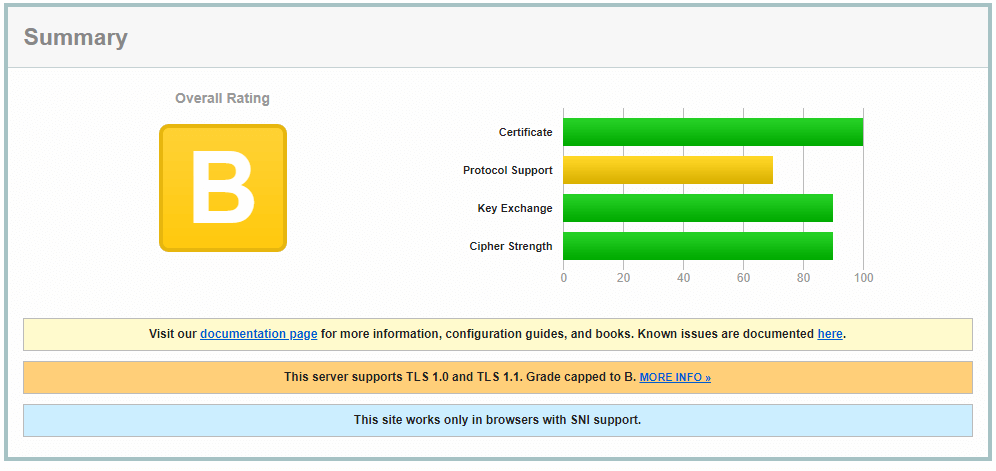Open the documentation page link
This screenshot has width=996, height=471.
[259, 334]
